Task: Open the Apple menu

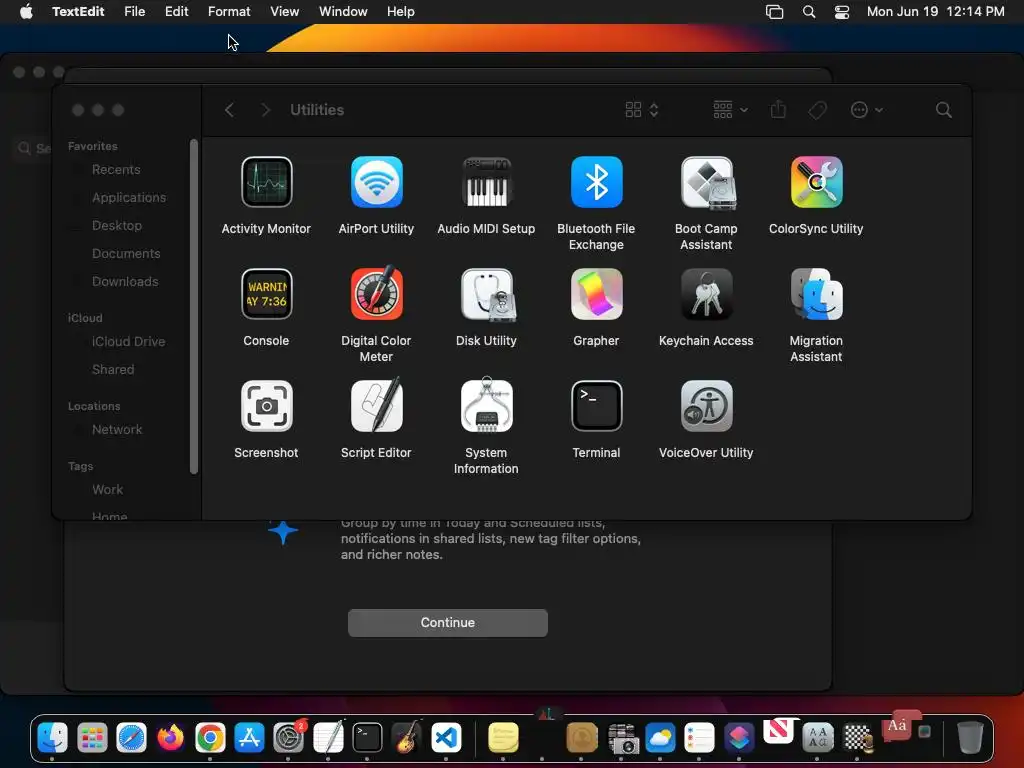Action: (26, 12)
